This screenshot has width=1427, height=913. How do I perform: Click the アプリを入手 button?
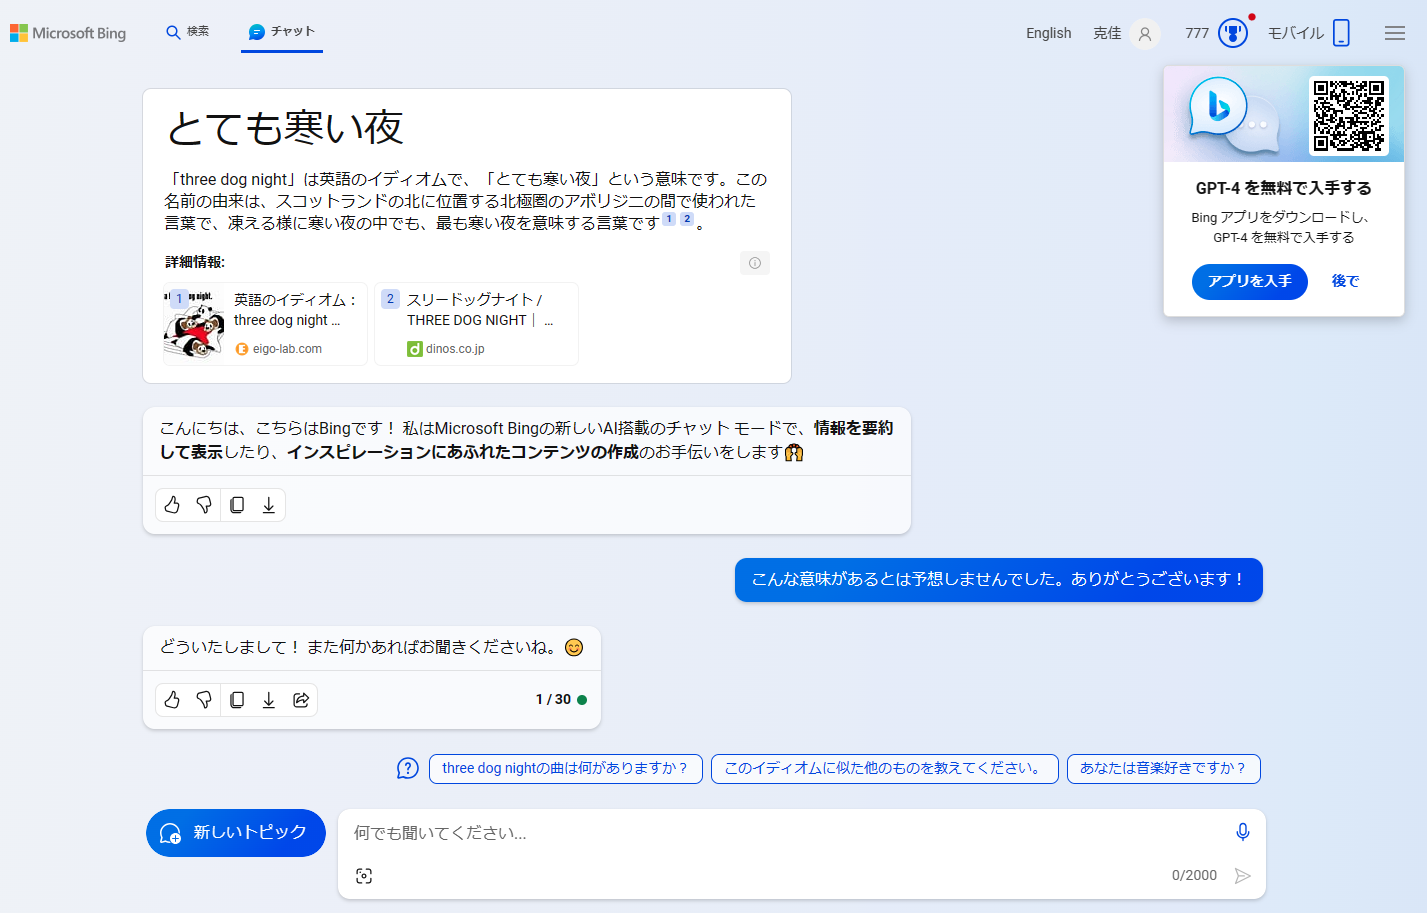1250,282
